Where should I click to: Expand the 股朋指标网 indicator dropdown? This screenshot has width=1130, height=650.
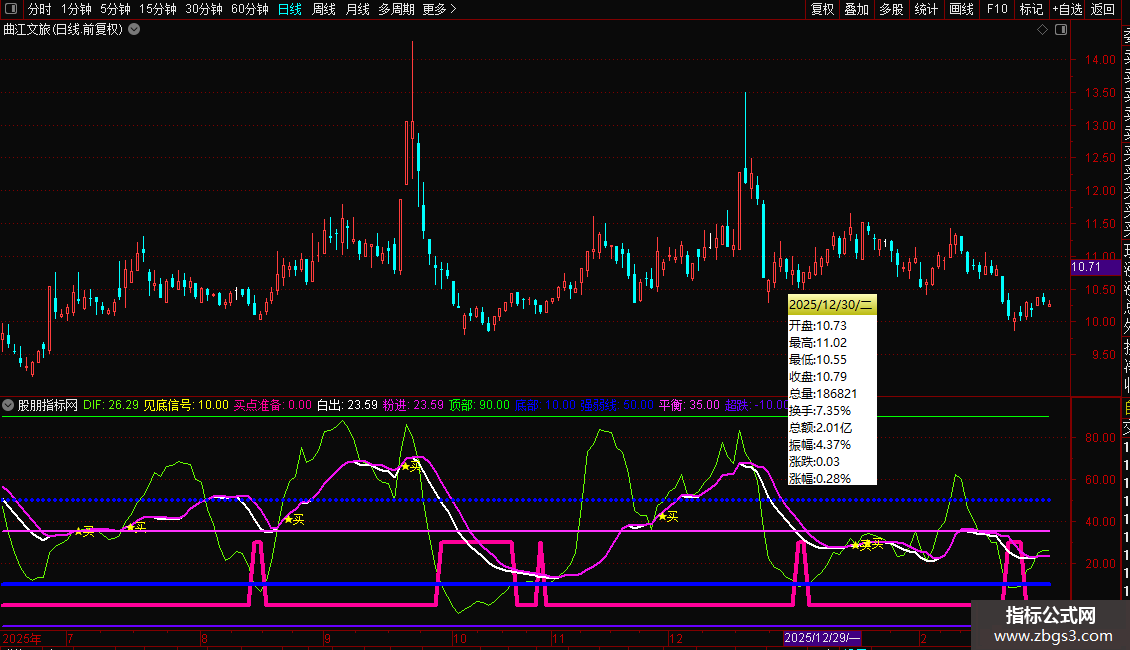(9, 405)
